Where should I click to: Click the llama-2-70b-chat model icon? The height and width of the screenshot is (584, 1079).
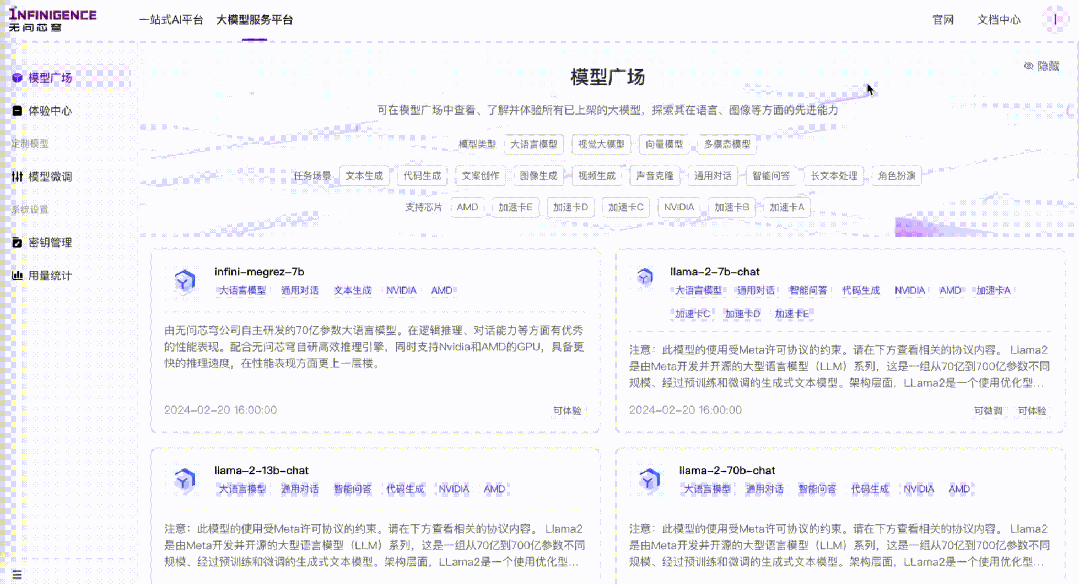coord(650,479)
